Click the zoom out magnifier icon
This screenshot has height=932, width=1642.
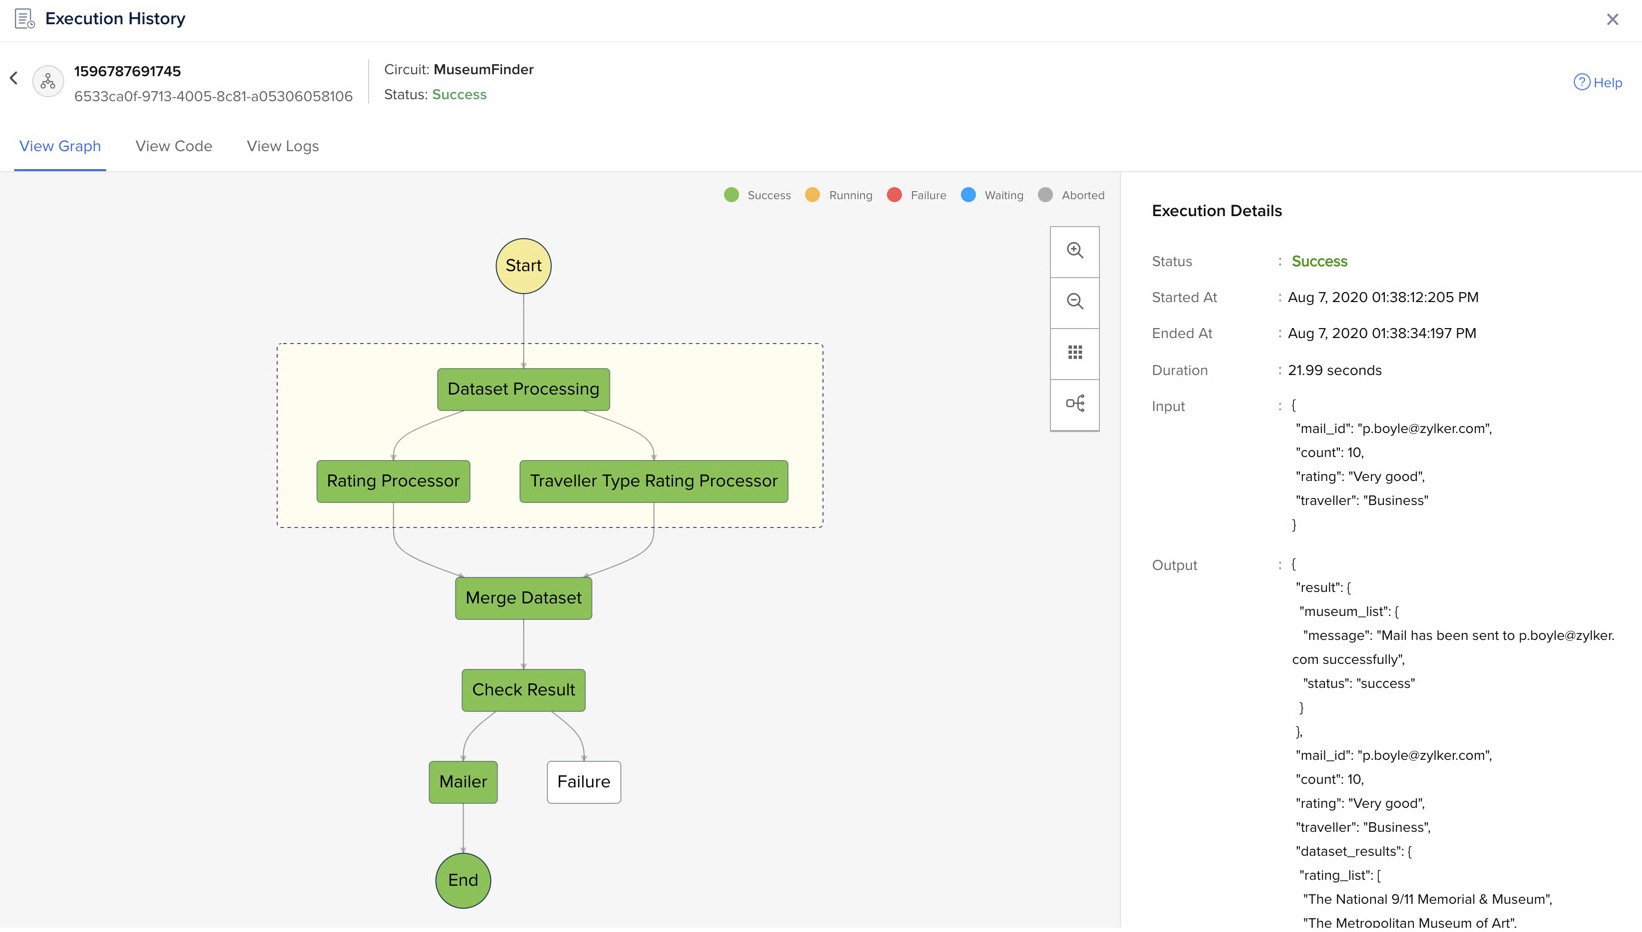tap(1075, 302)
